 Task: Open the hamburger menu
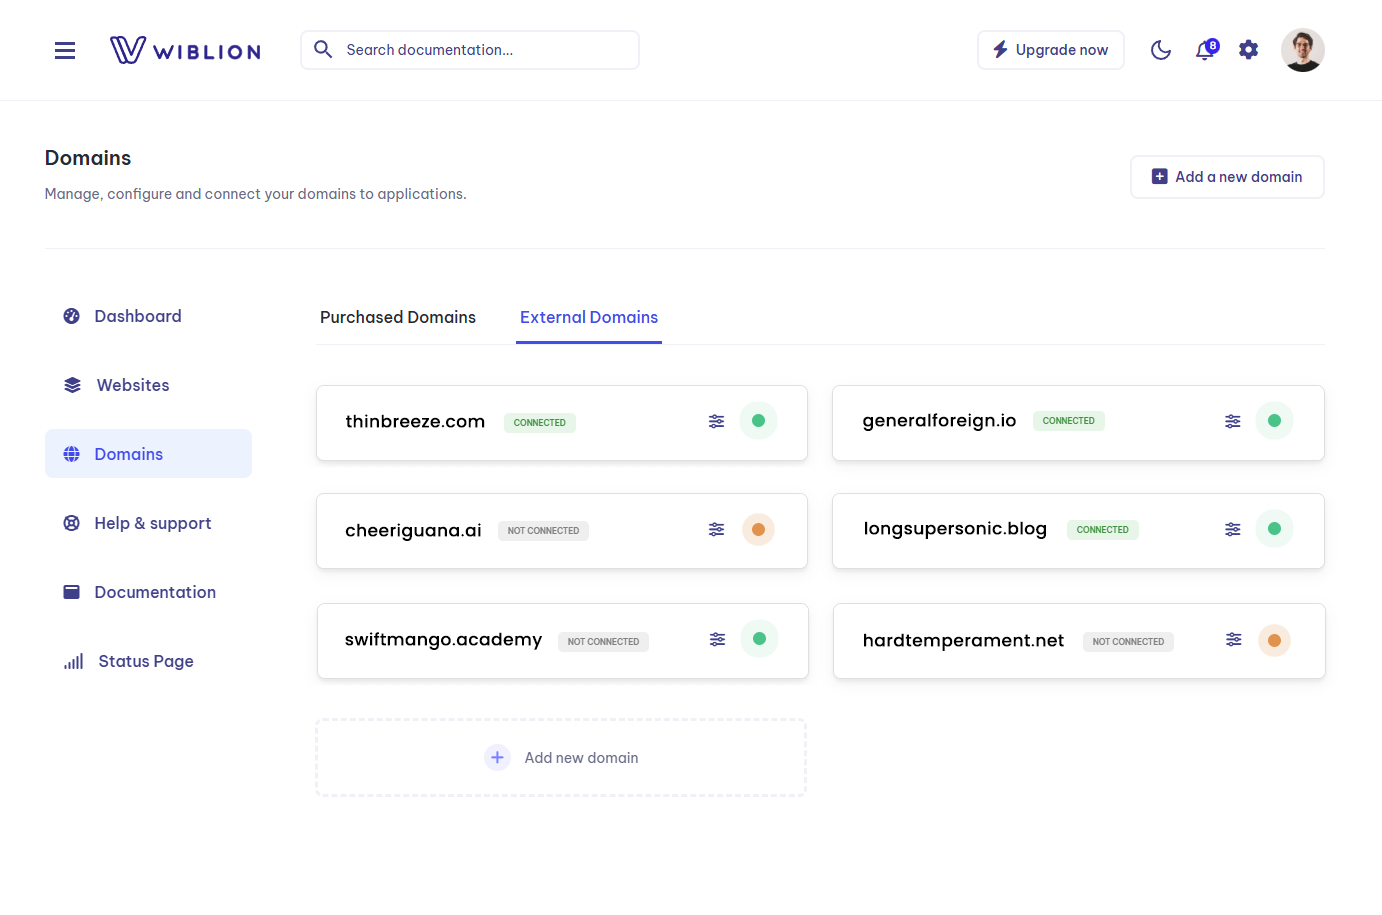pos(65,50)
